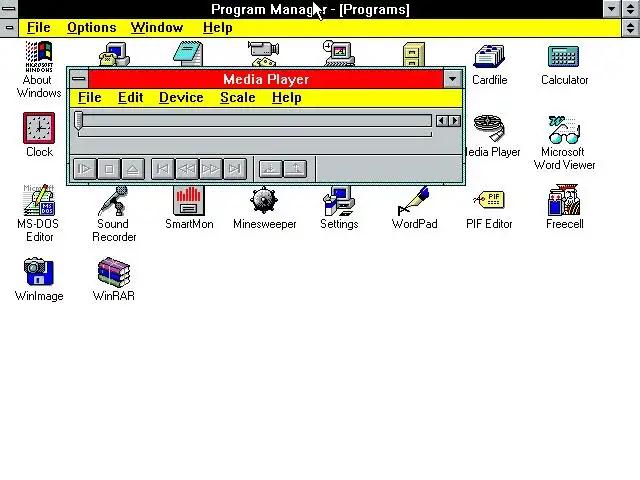The height and width of the screenshot is (480, 640).
Task: Select the WordPad icon
Action: coord(413,201)
